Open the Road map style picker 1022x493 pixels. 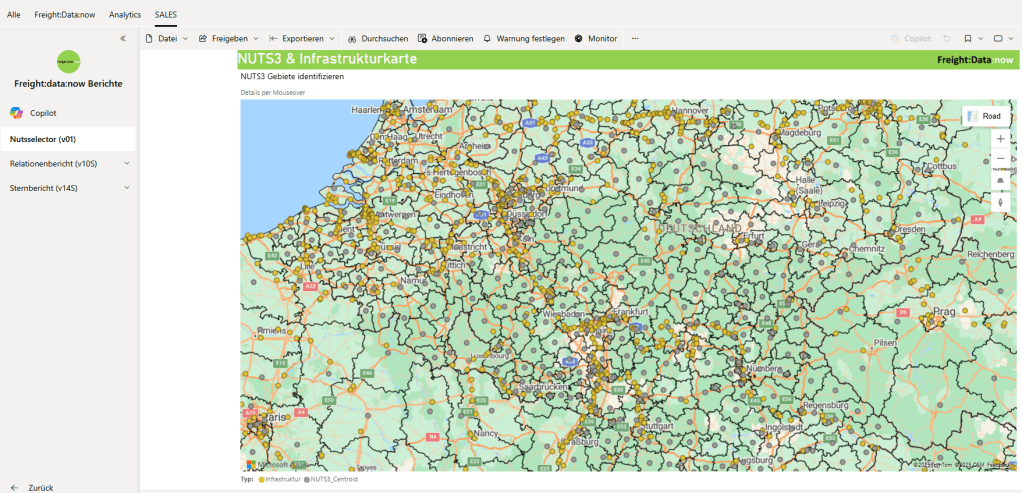pyautogui.click(x=984, y=116)
